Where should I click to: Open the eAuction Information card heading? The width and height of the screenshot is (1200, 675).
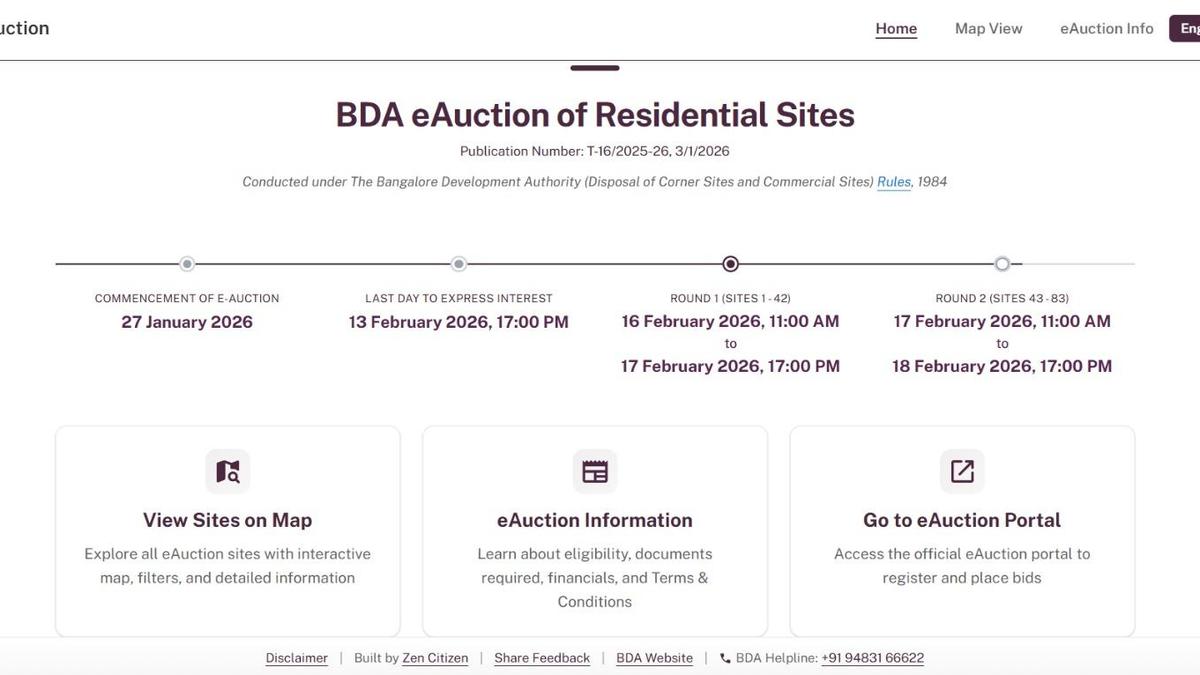coord(595,520)
